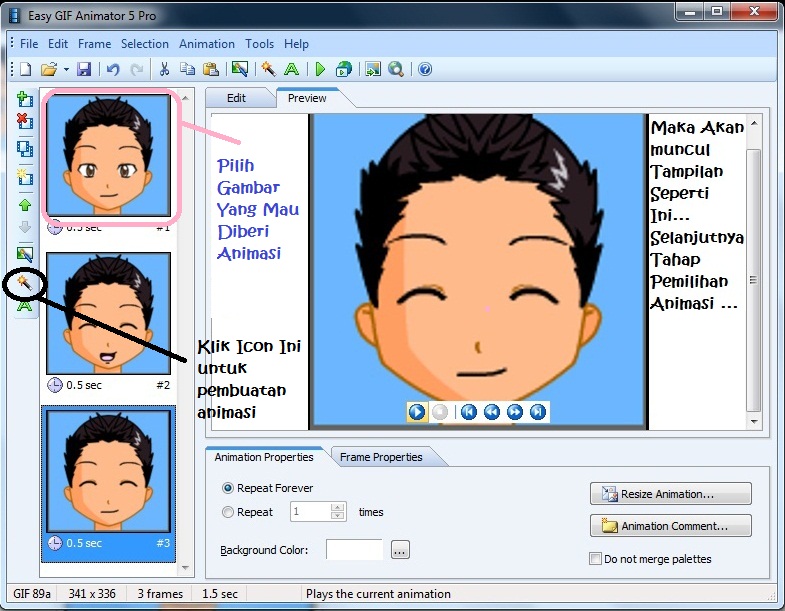The image size is (785, 611).
Task: Open the Animation menu
Action: coord(207,44)
